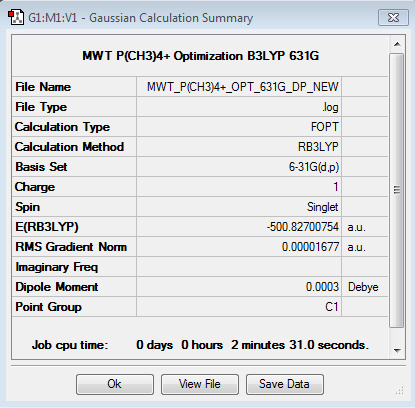Image resolution: width=415 pixels, height=408 pixels.
Task: Click the RMS Gradient Norm row label
Action: (x=71, y=247)
